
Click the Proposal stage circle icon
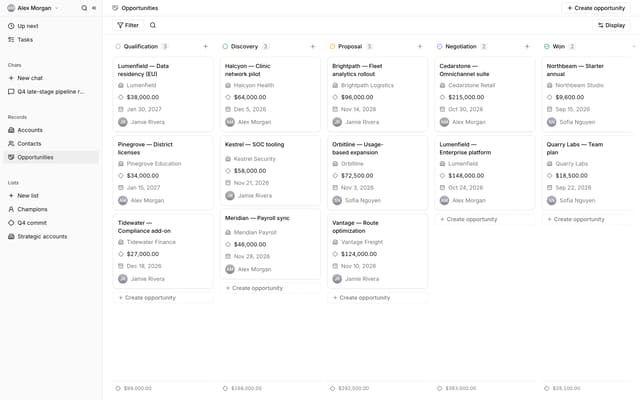pos(332,47)
